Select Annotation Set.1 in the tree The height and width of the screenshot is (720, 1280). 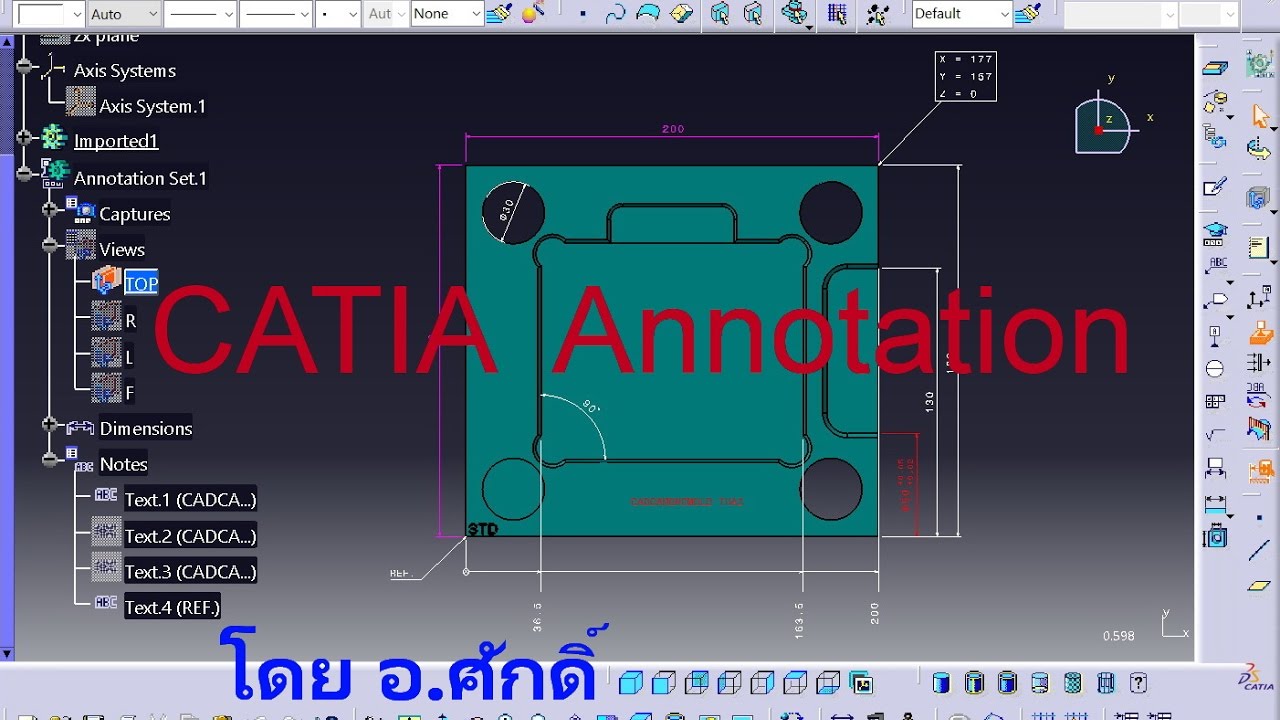(x=140, y=178)
